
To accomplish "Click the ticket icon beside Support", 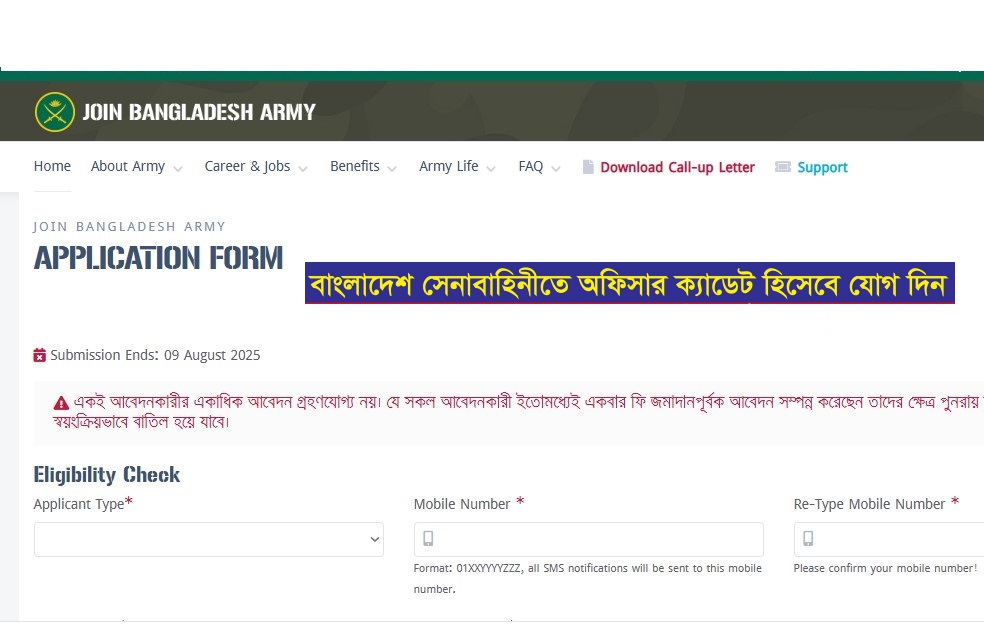I will pyautogui.click(x=783, y=167).
